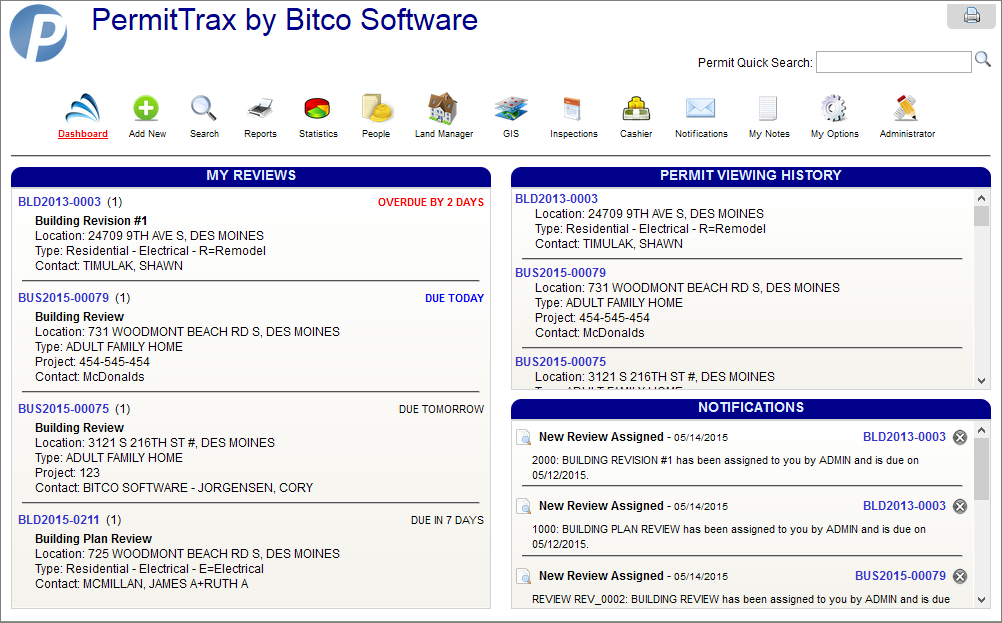Click the DUE TOMORROW status
The image size is (1002, 623).
point(442,410)
